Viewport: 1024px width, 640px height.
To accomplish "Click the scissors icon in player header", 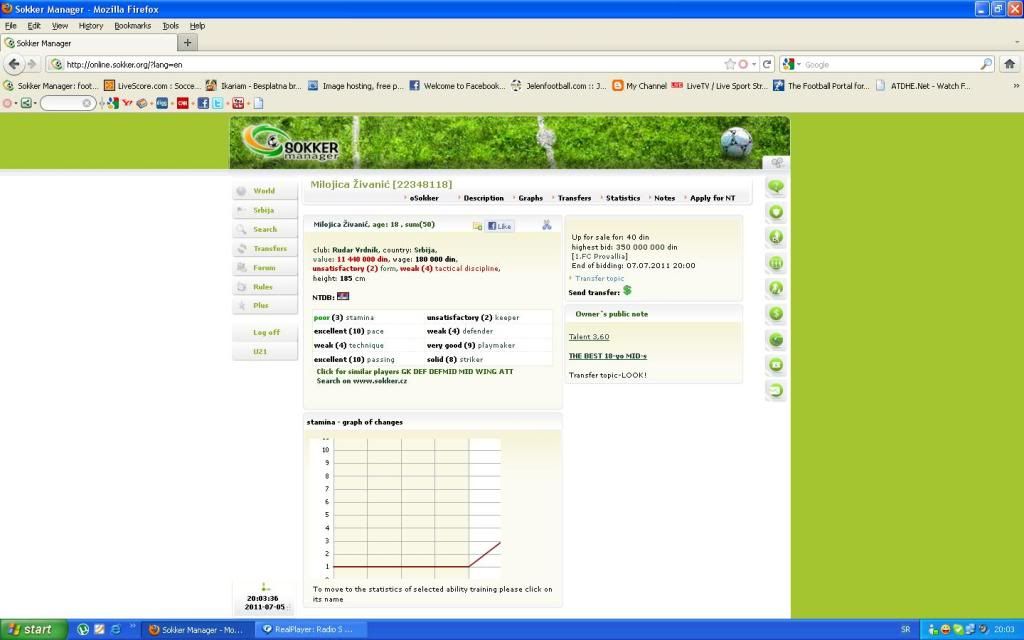I will [547, 225].
